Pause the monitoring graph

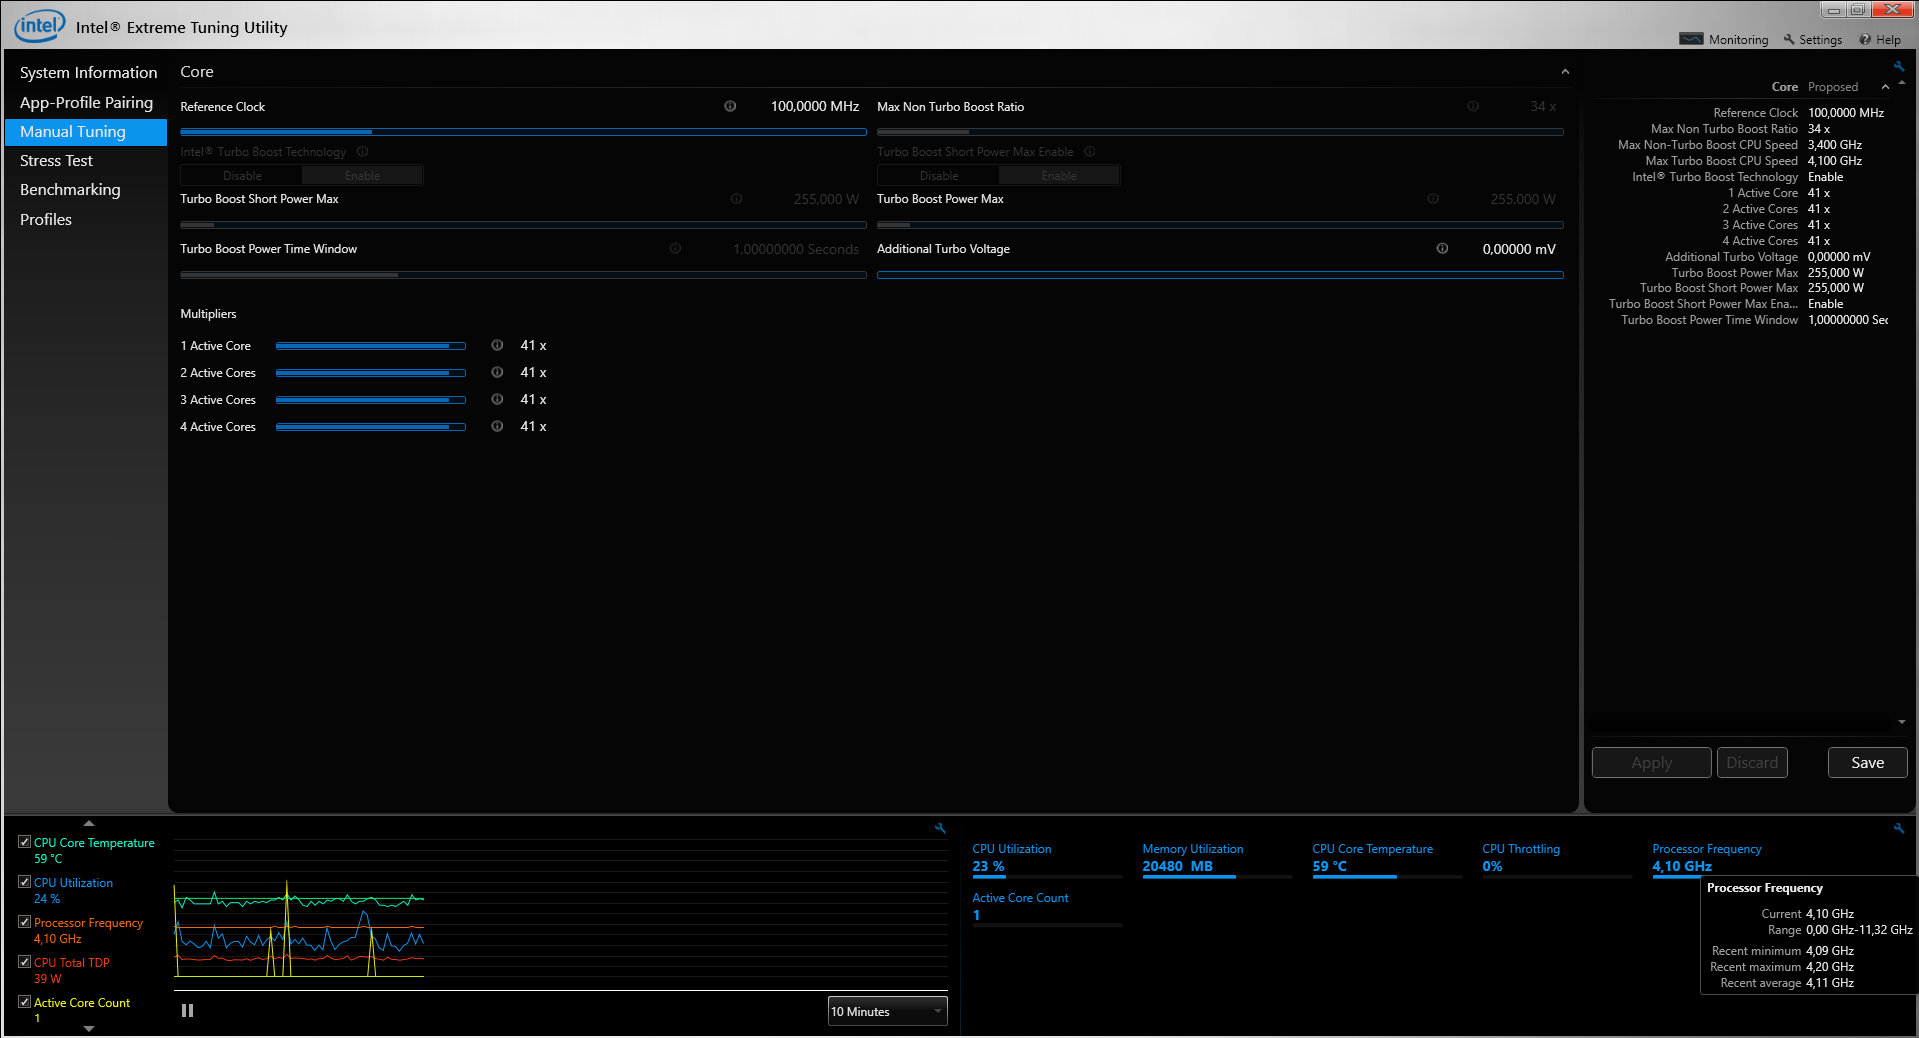(x=187, y=1010)
